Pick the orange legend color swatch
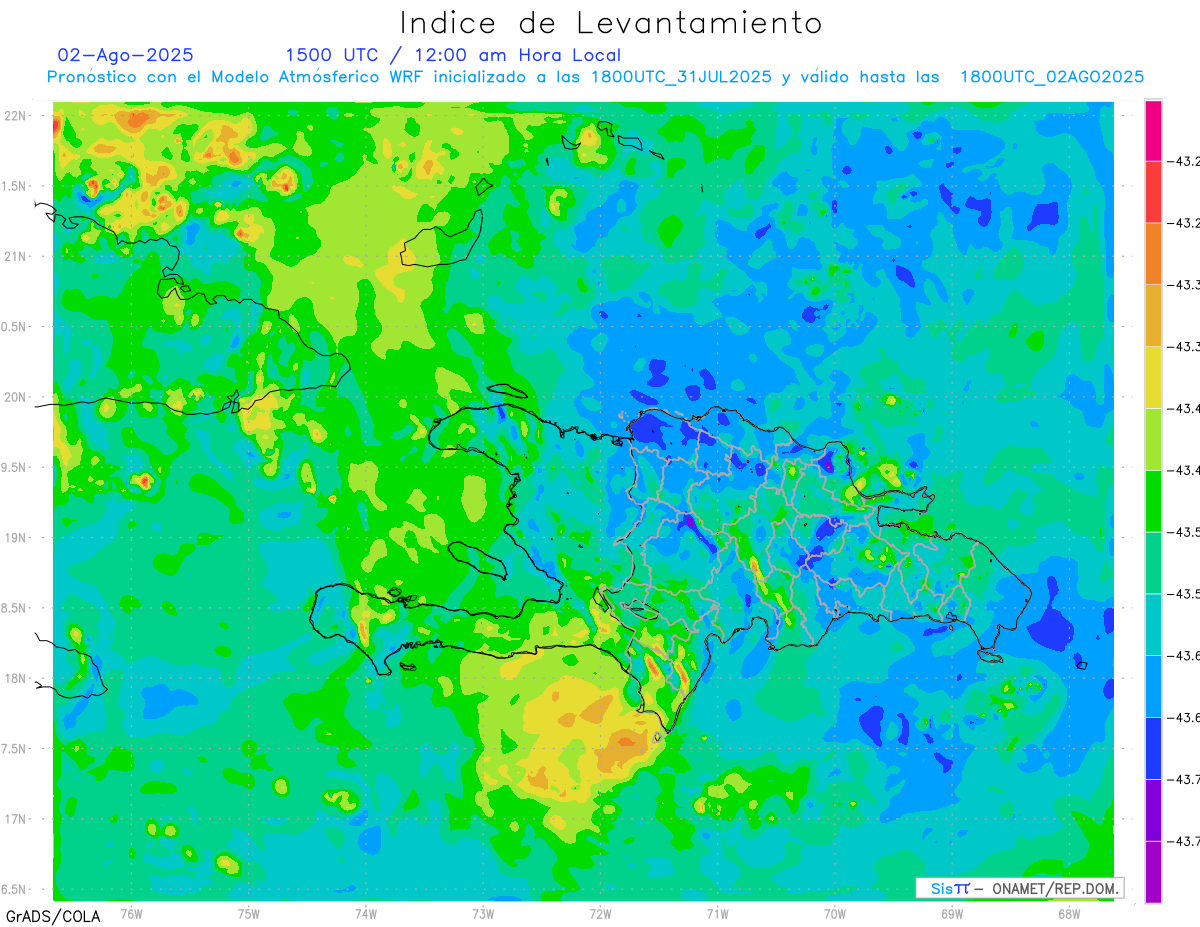The height and width of the screenshot is (927, 1200). tap(1153, 253)
